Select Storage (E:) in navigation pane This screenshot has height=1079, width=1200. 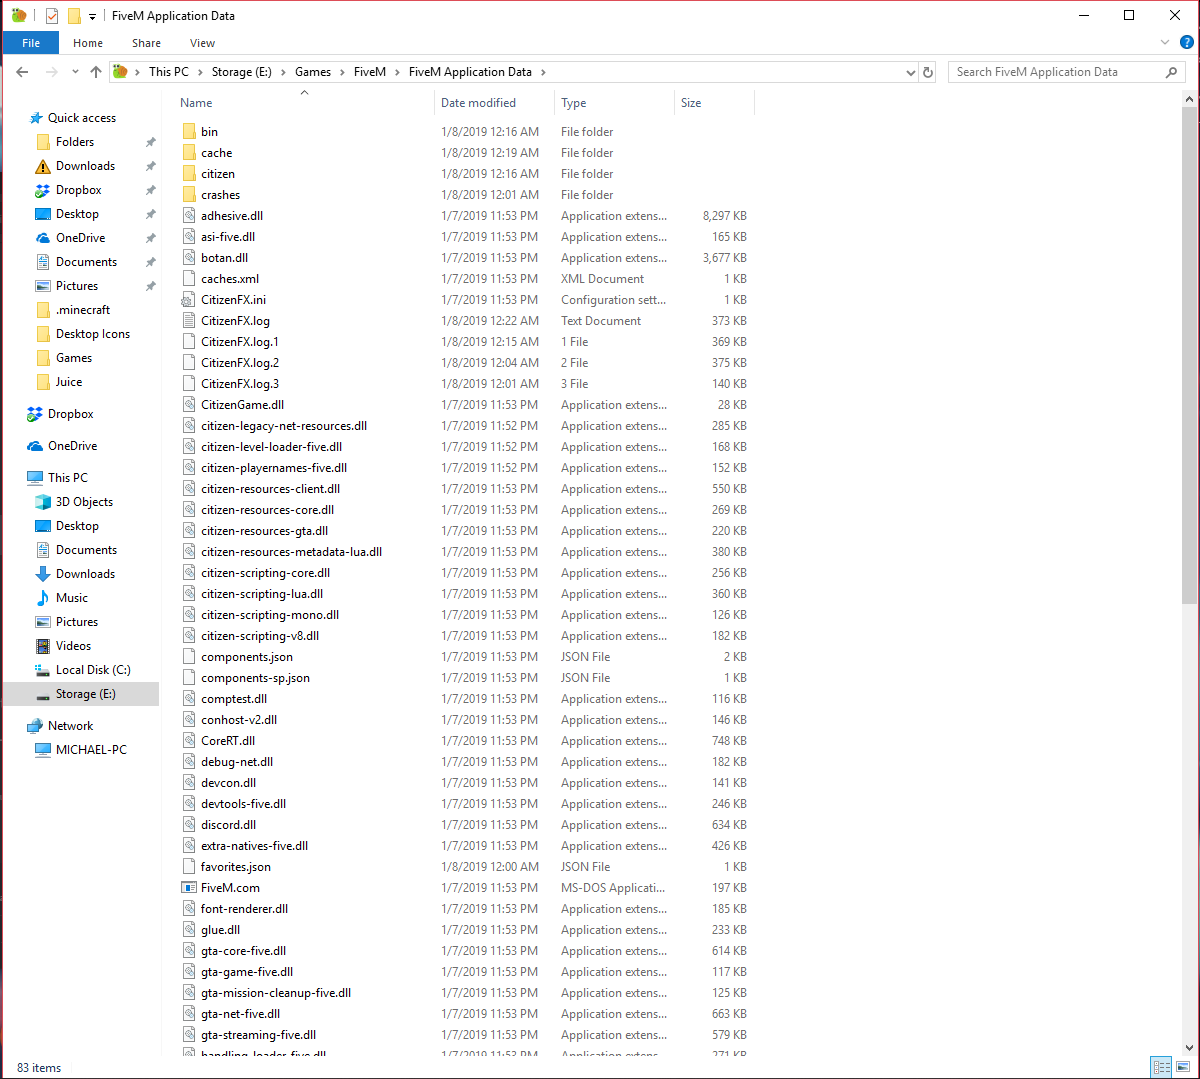(x=85, y=694)
